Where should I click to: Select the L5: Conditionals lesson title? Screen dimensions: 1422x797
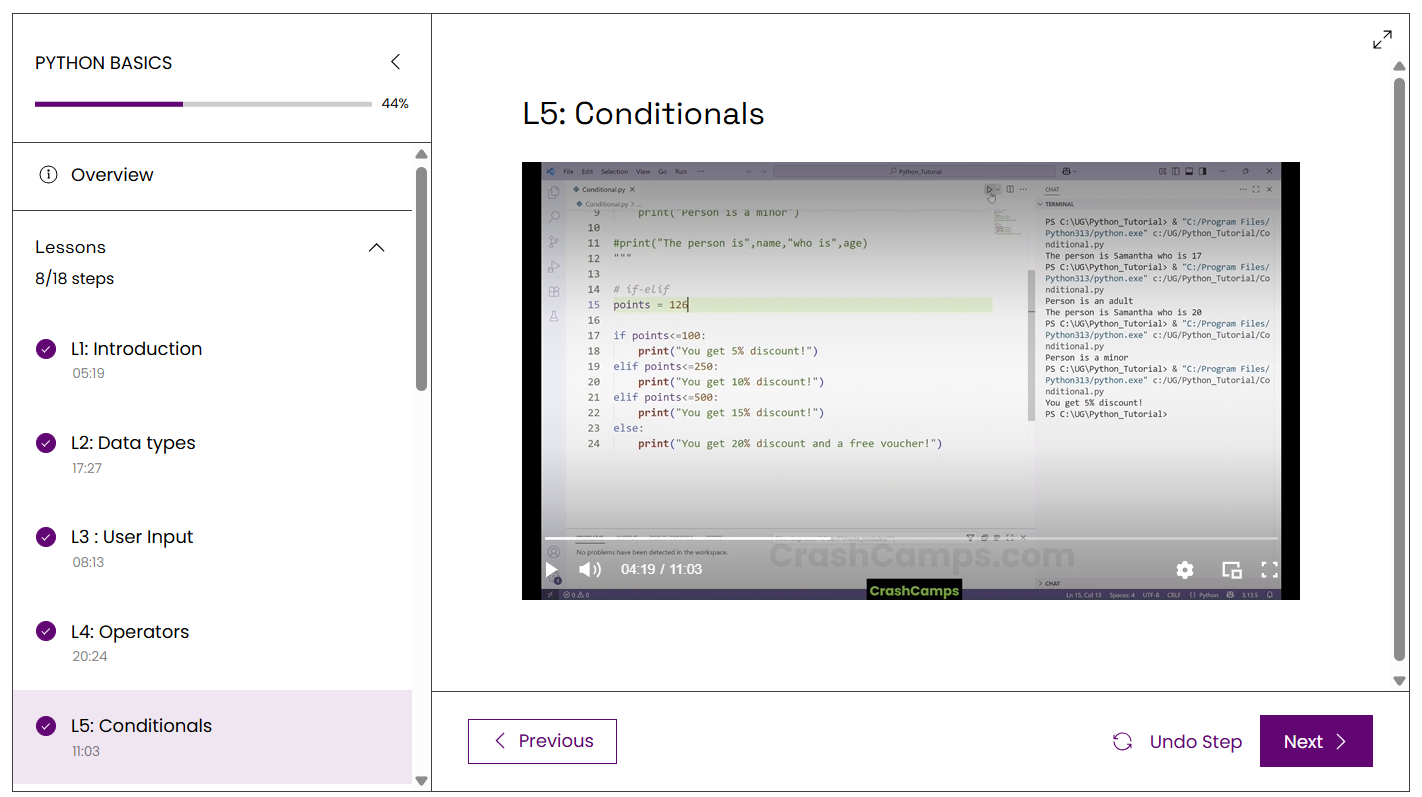tap(141, 726)
